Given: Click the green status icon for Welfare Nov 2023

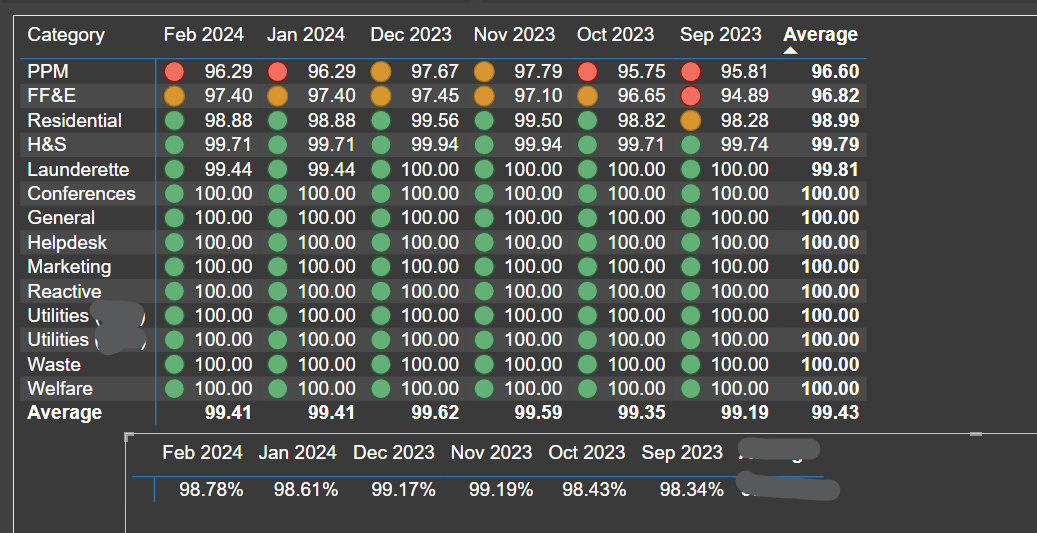Looking at the screenshot, I should (x=484, y=388).
